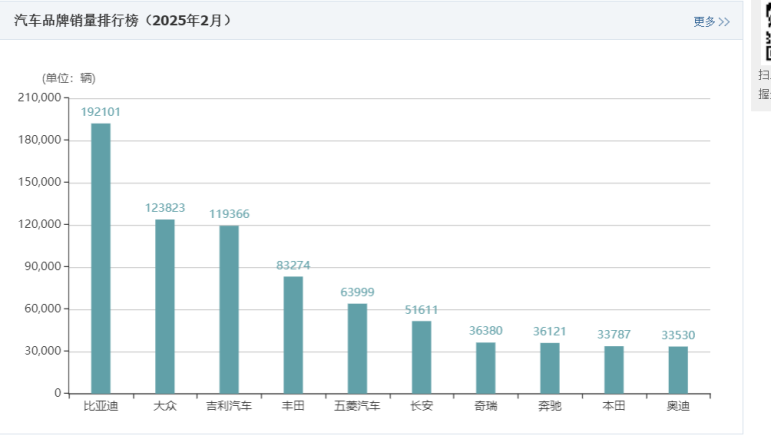The width and height of the screenshot is (771, 439).
Task: Click the double-chevron arrow beside 更多
Action: click(x=724, y=22)
